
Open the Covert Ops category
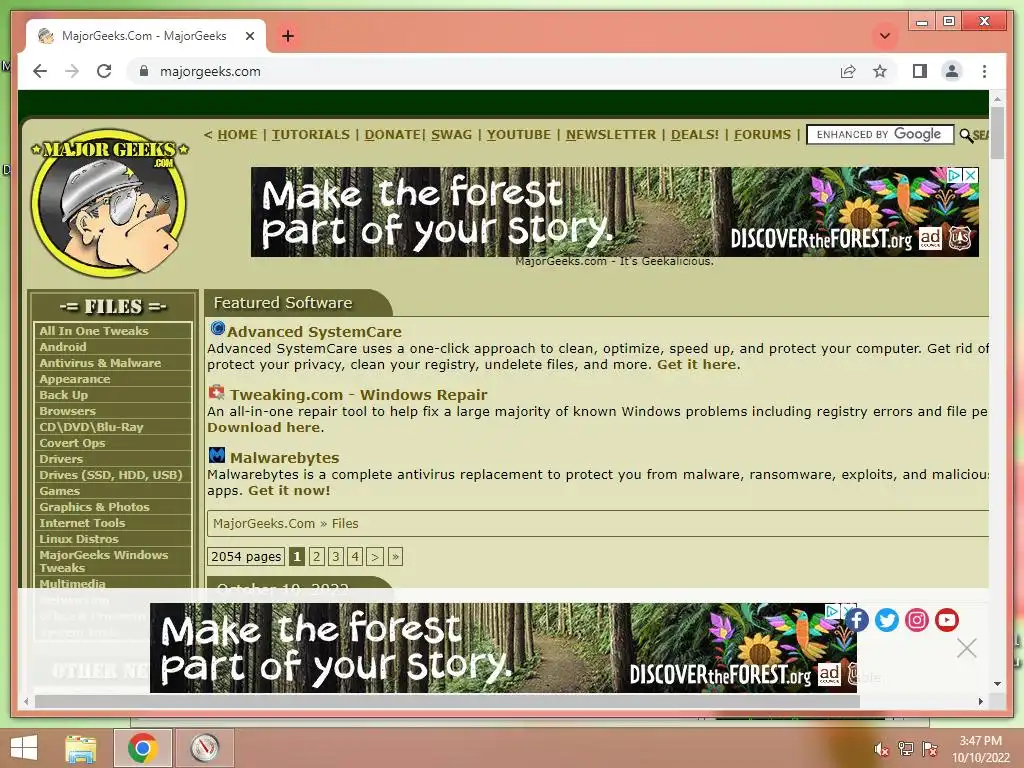click(72, 443)
